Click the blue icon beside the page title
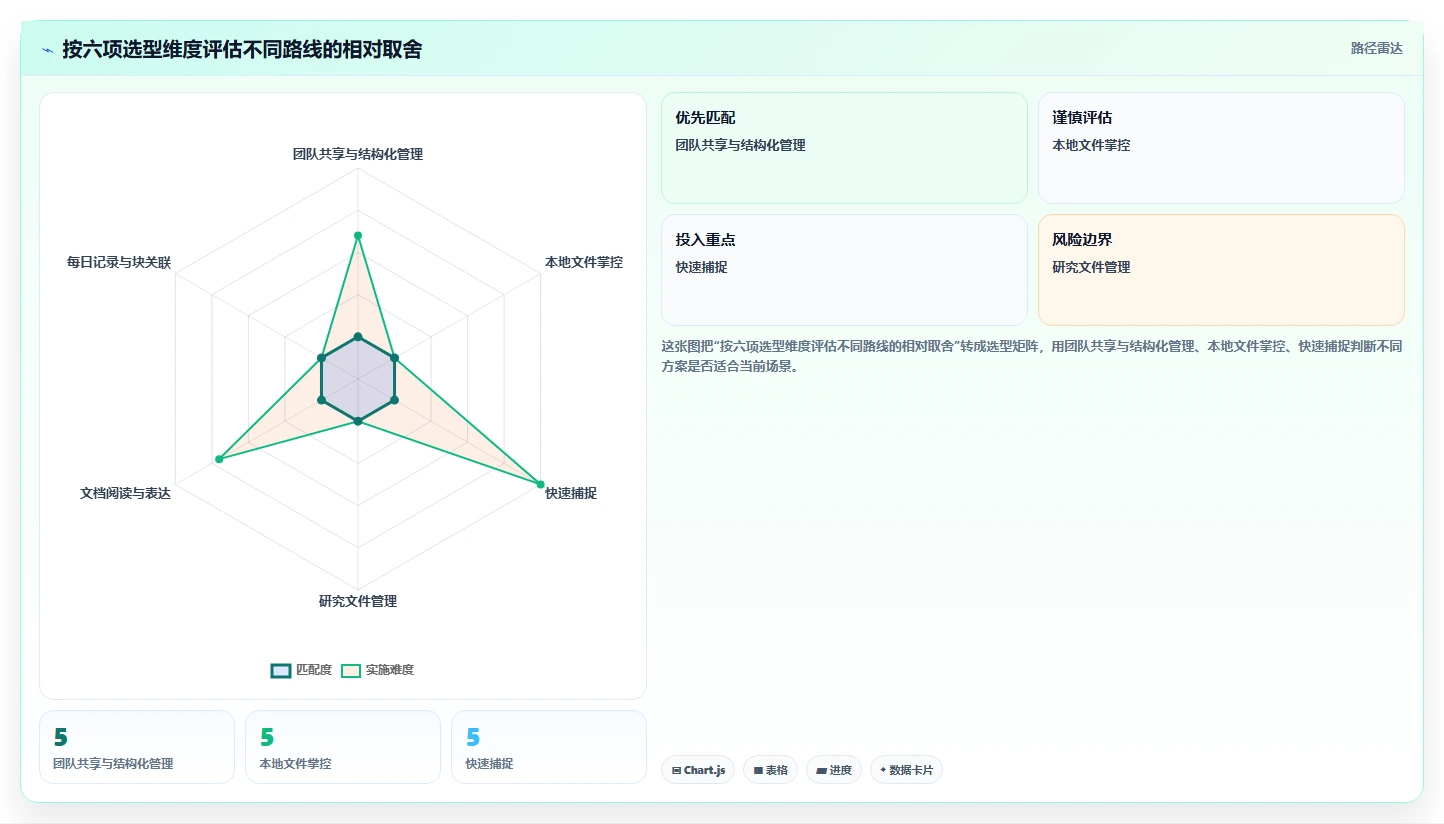The height and width of the screenshot is (824, 1444). pos(47,49)
